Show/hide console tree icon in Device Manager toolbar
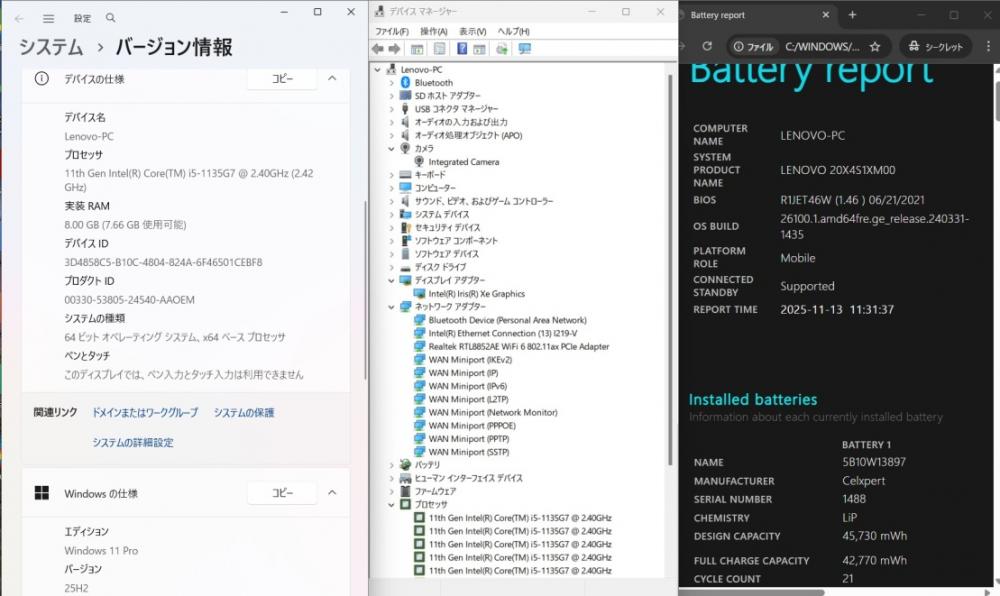Image resolution: width=1000 pixels, height=596 pixels. tap(417, 49)
